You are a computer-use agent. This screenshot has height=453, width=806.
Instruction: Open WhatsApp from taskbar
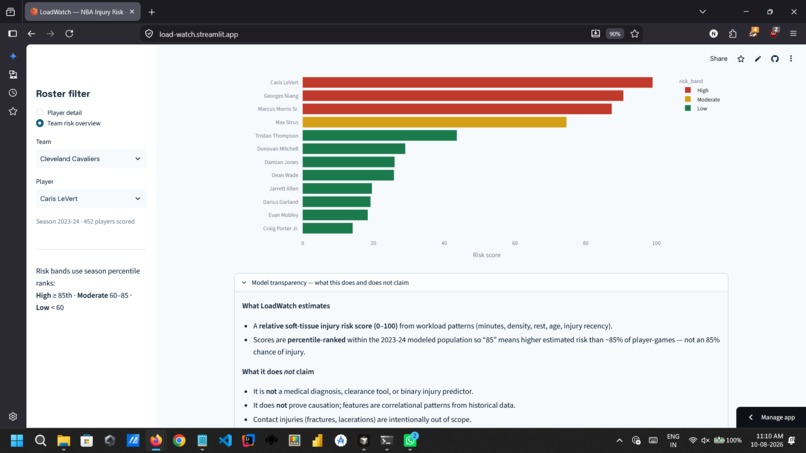coord(410,441)
